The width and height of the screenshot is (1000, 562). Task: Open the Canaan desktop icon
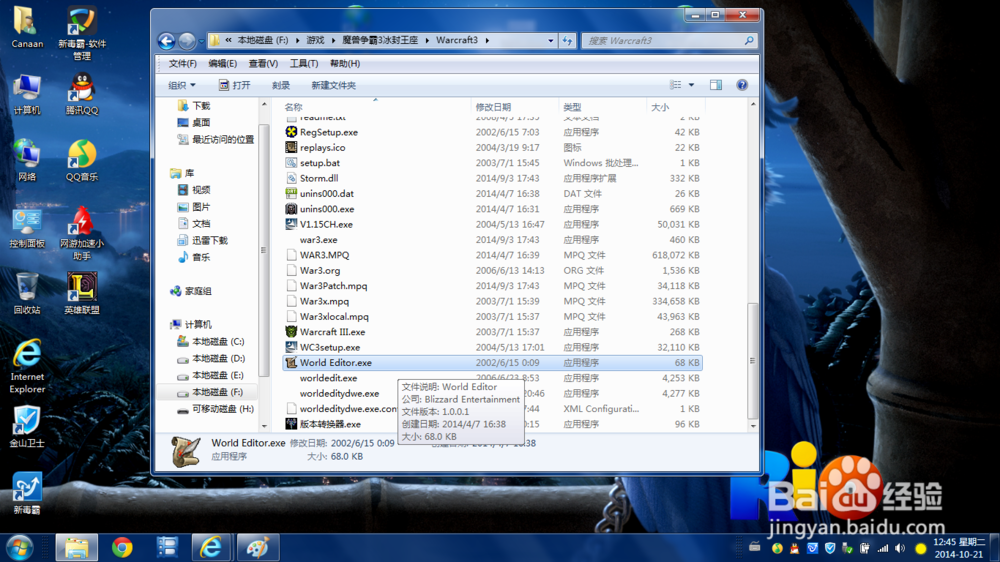pos(27,27)
